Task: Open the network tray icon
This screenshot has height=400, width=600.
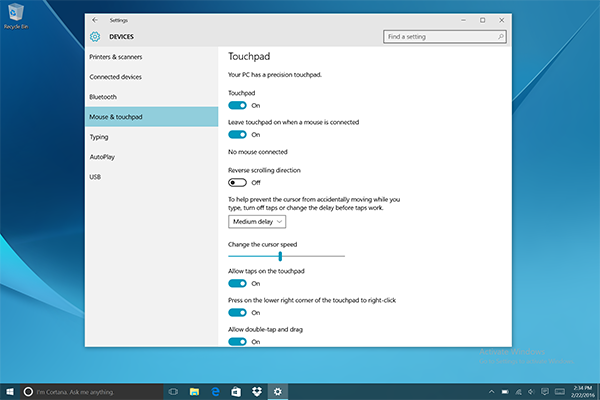Action: [x=518, y=392]
